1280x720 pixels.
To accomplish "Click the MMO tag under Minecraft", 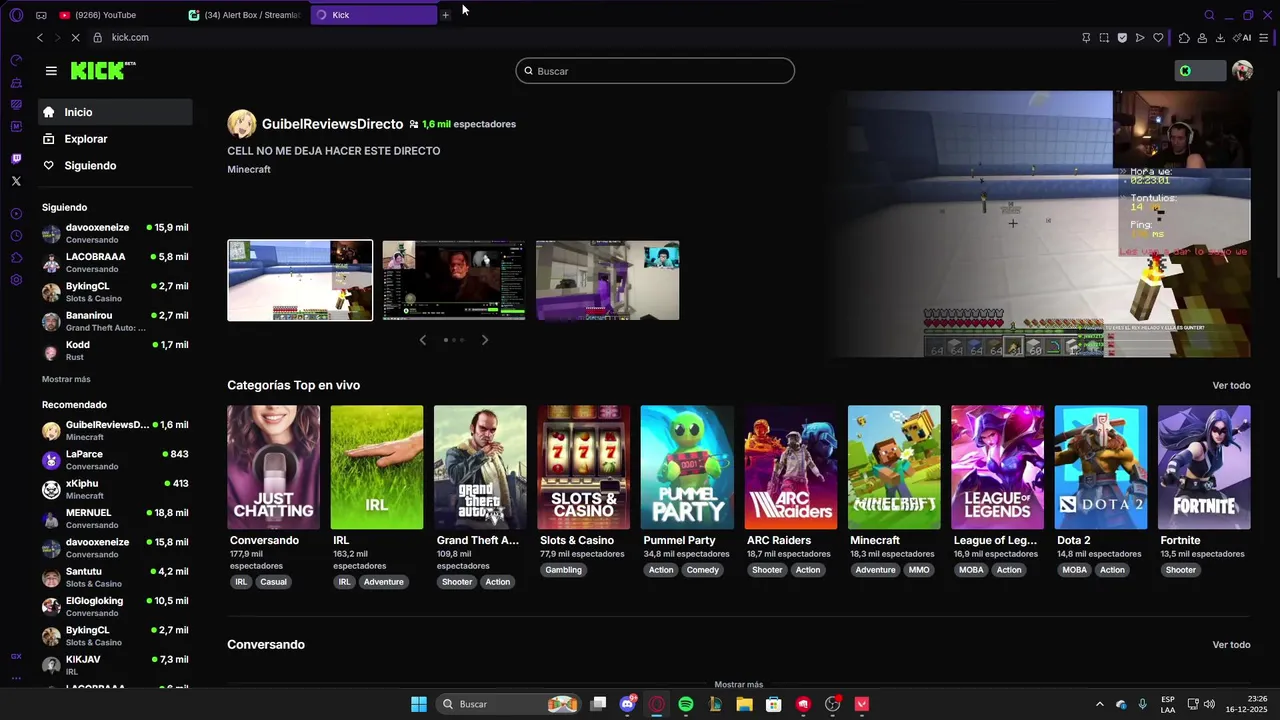I will pyautogui.click(x=919, y=570).
